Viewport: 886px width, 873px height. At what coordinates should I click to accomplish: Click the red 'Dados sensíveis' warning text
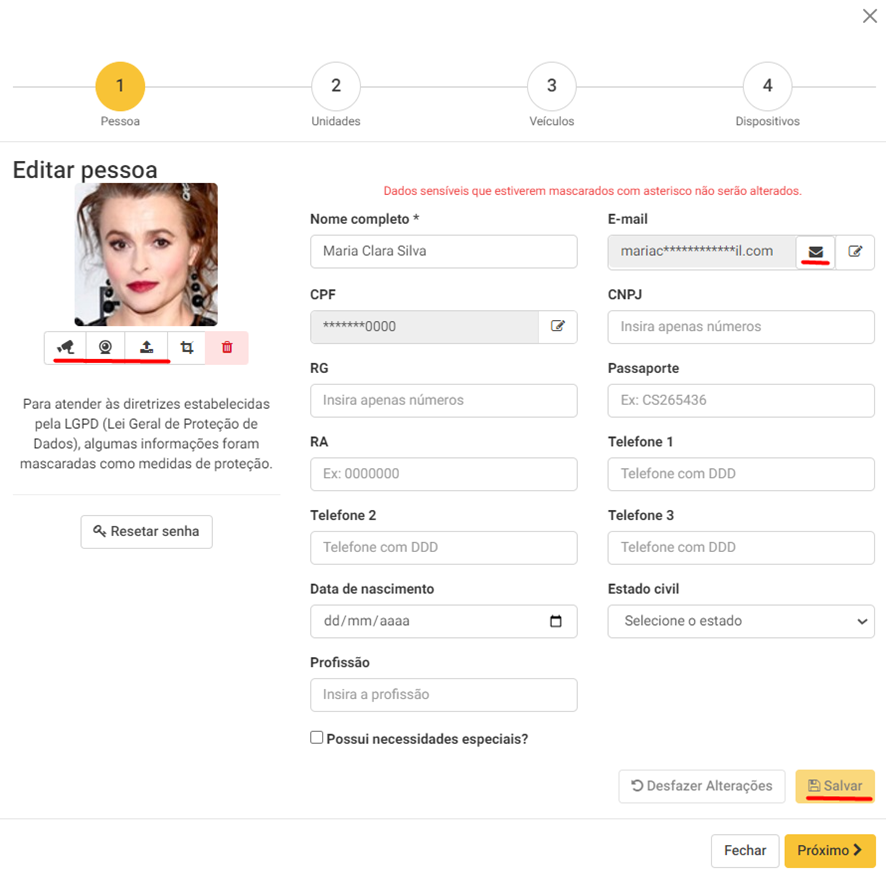pos(592,191)
